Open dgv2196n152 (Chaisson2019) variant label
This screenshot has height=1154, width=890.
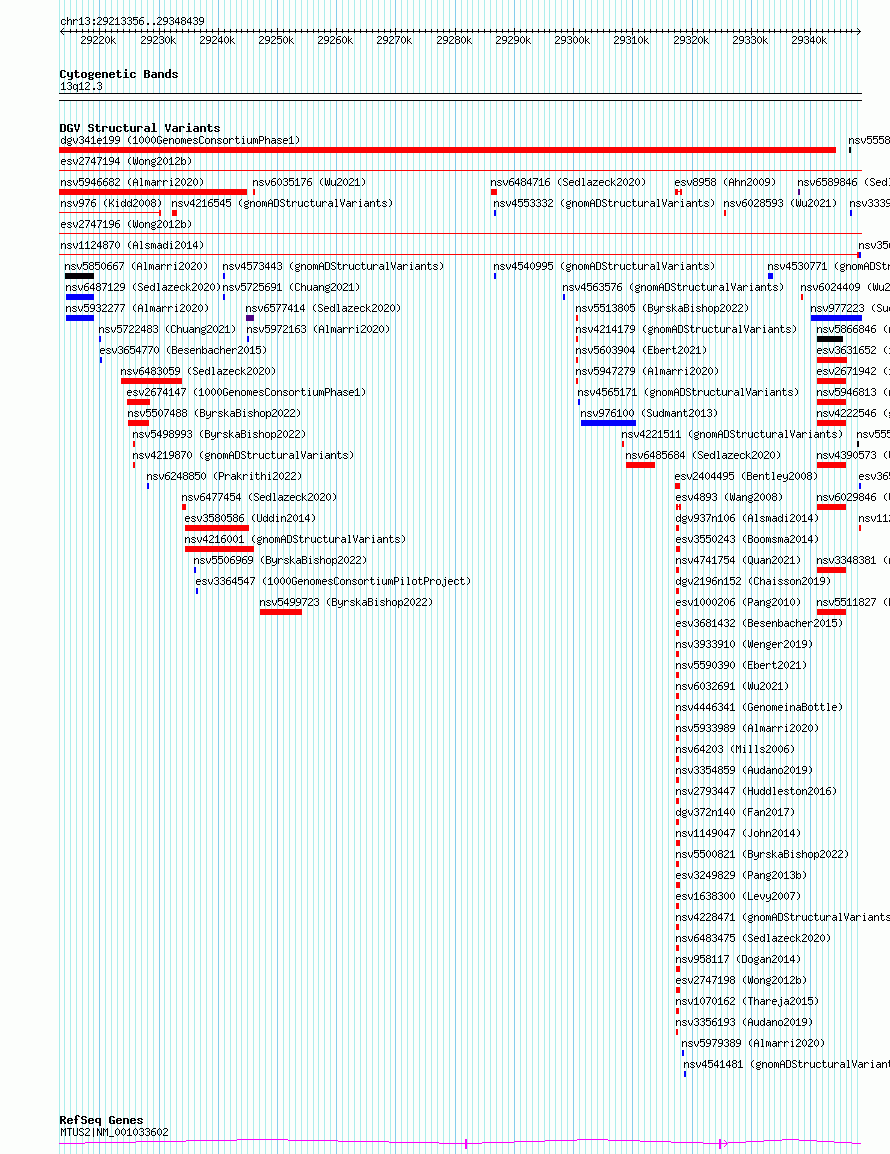click(752, 581)
